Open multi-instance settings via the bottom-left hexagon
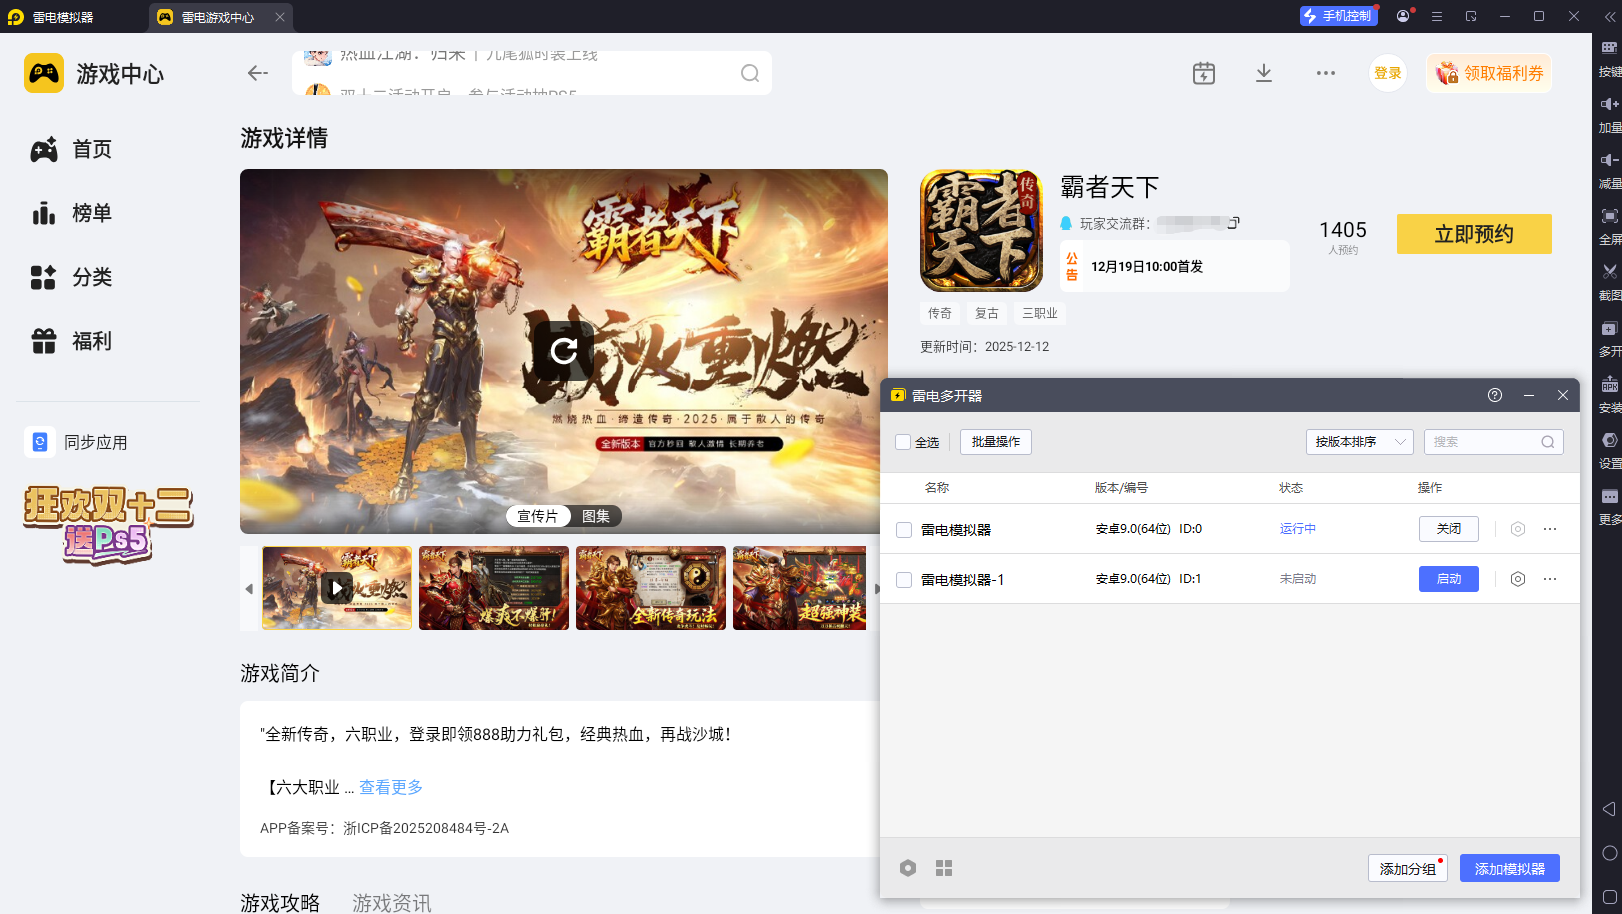This screenshot has width=1622, height=914. (x=908, y=868)
